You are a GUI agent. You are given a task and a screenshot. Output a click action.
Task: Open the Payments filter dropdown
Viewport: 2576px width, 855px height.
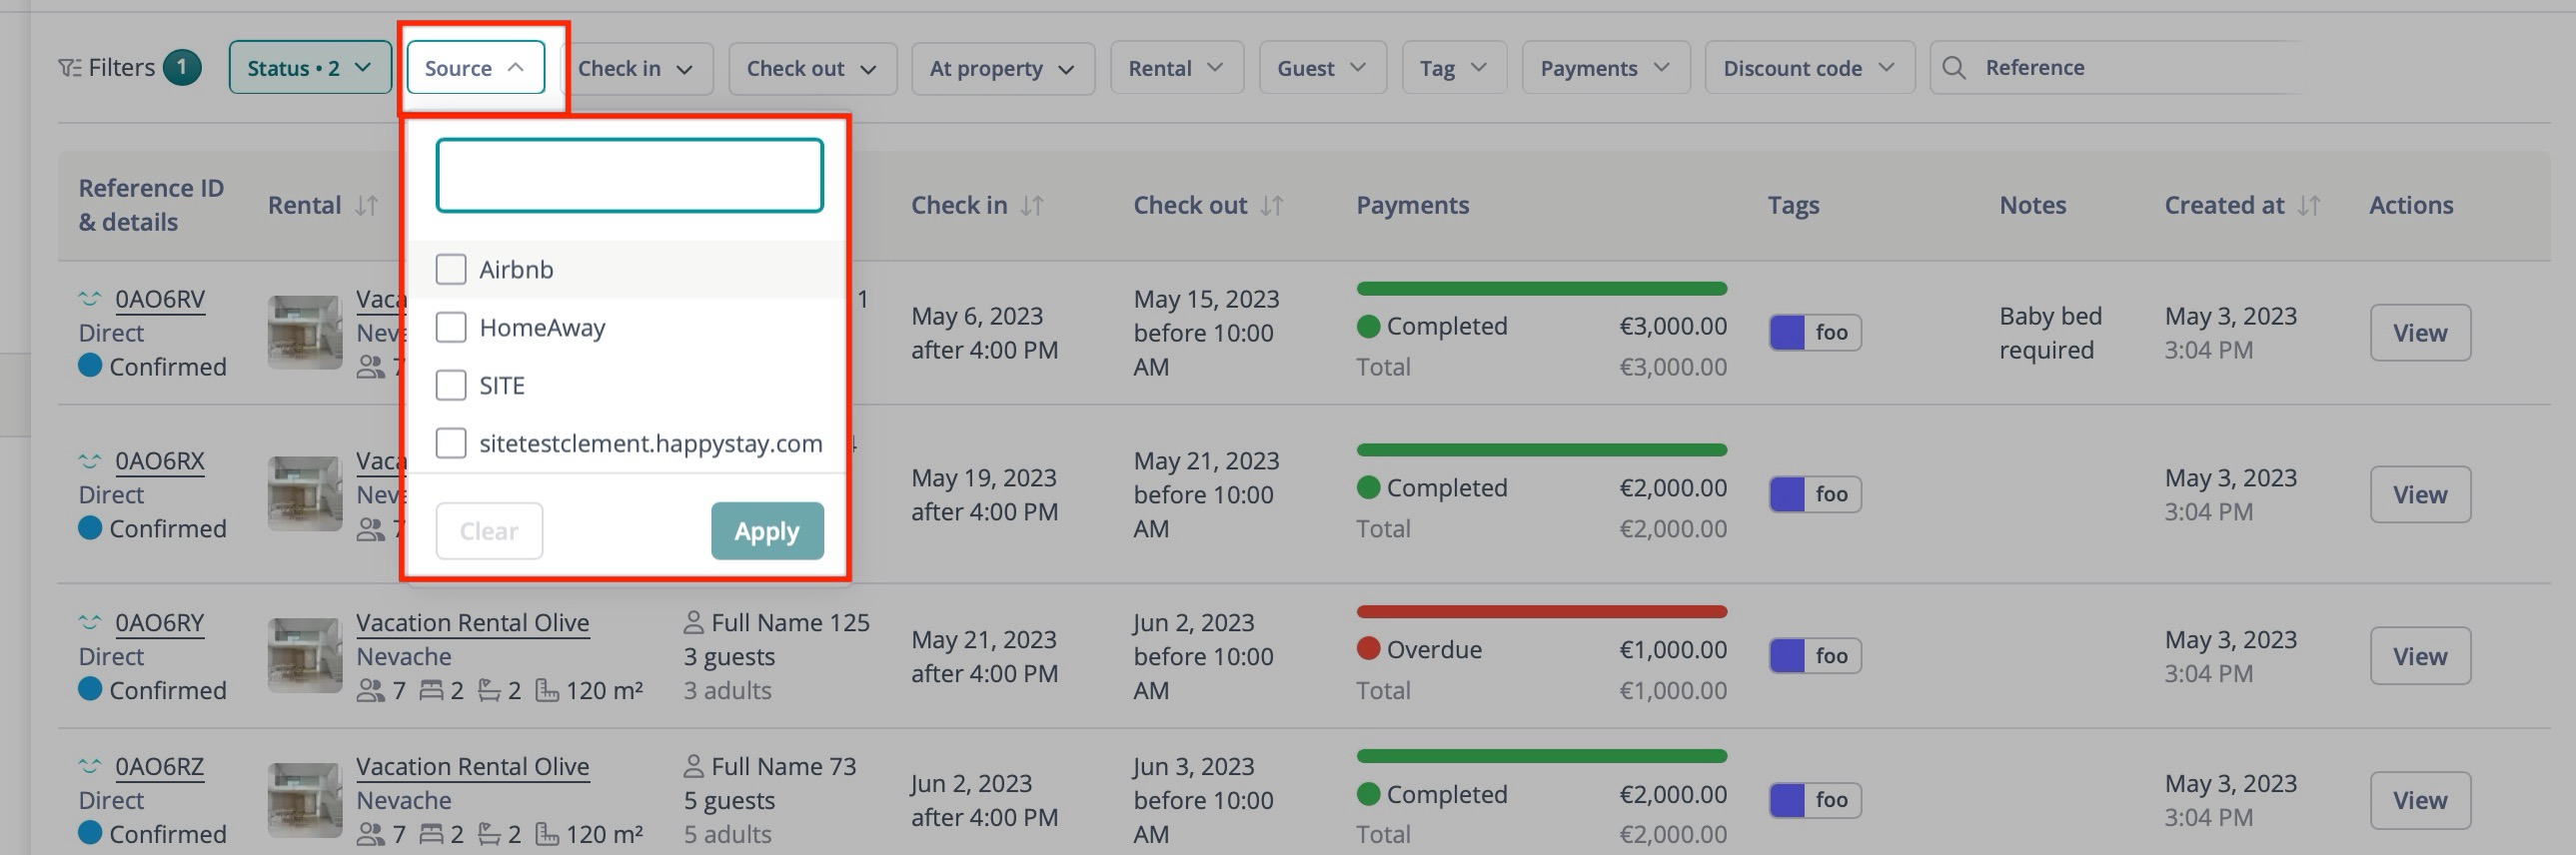pos(1606,68)
